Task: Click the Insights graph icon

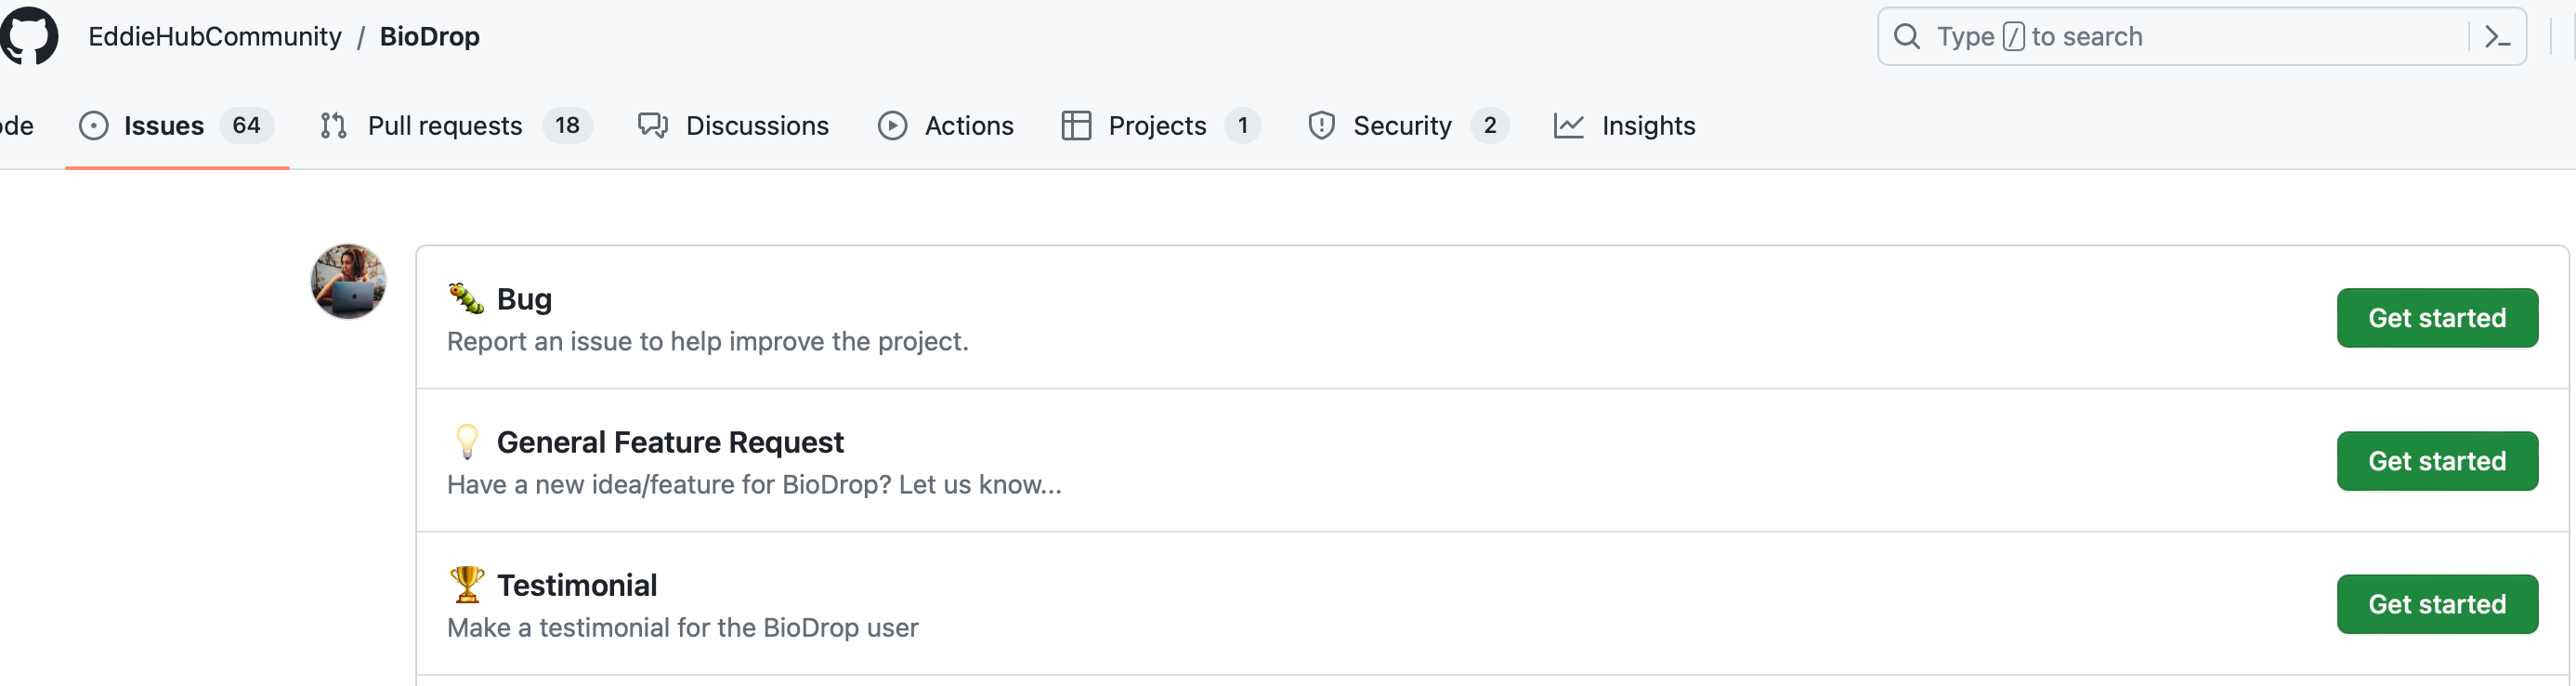Action: (x=1568, y=126)
